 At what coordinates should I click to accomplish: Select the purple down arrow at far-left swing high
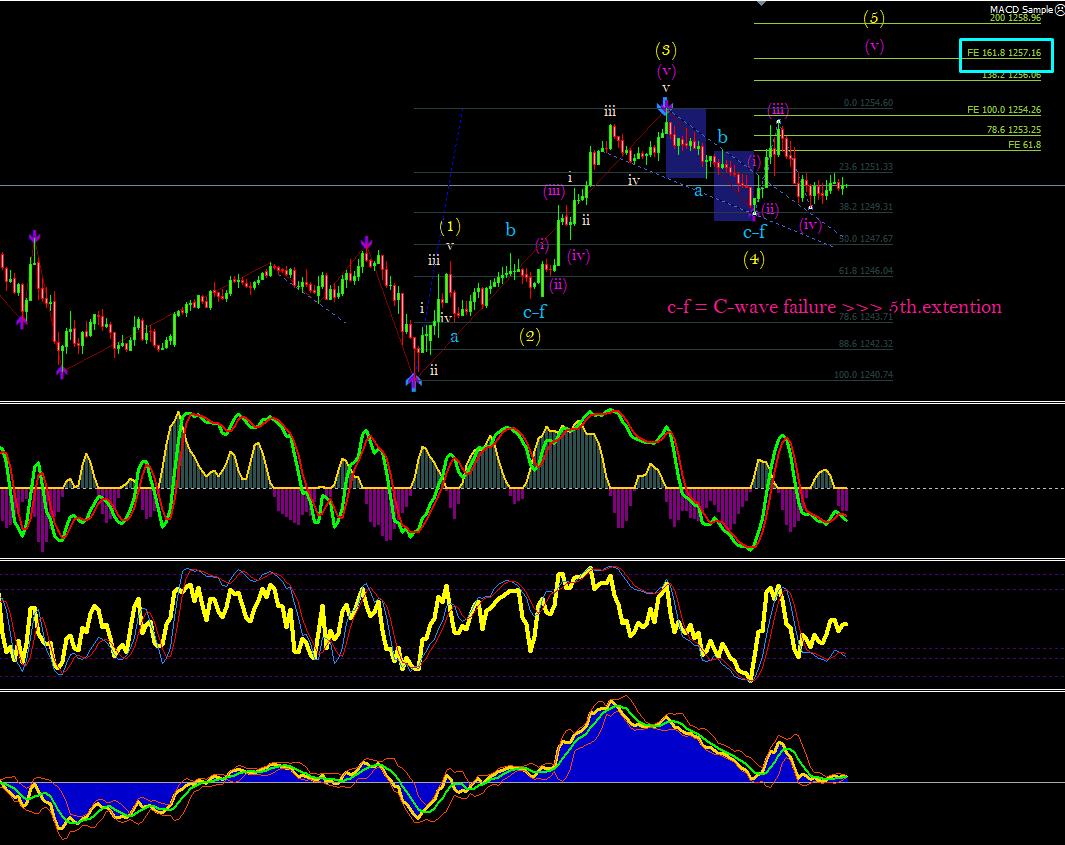click(x=34, y=236)
